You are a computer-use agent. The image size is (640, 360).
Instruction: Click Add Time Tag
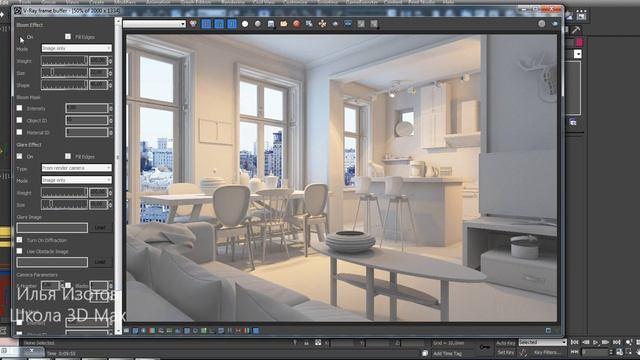pyautogui.click(x=447, y=353)
